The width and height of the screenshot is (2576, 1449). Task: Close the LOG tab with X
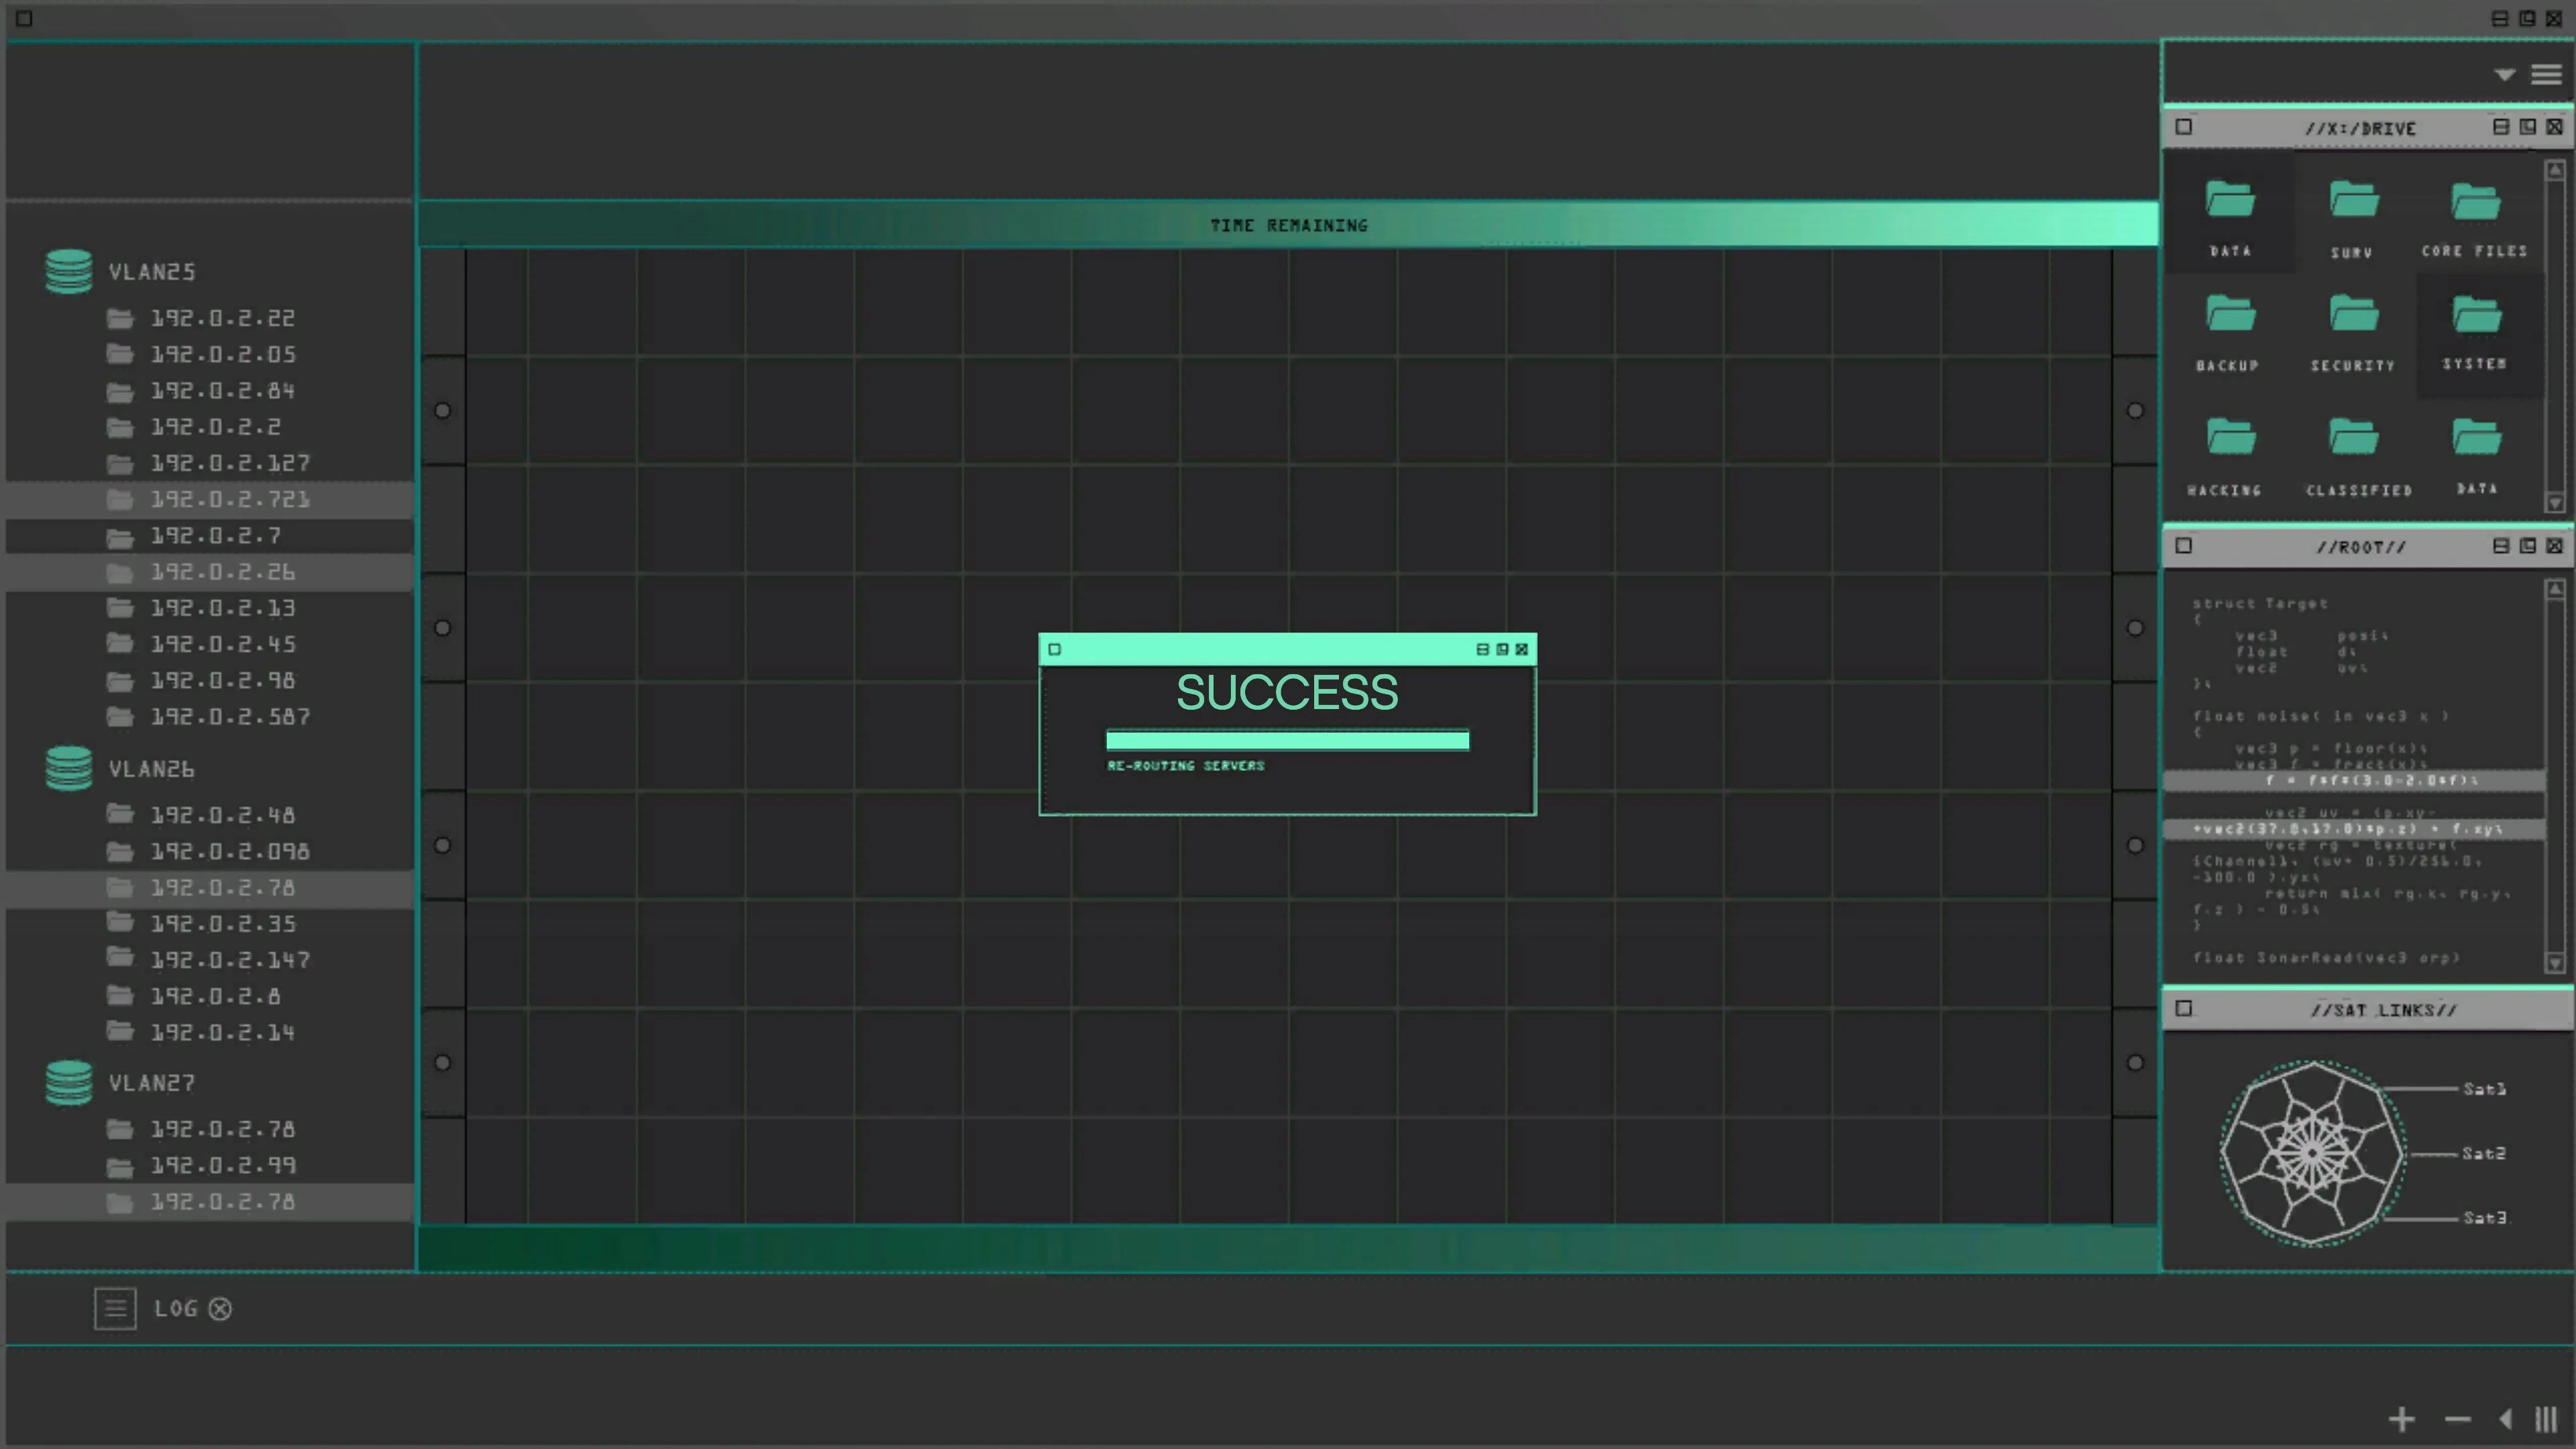(x=220, y=1309)
